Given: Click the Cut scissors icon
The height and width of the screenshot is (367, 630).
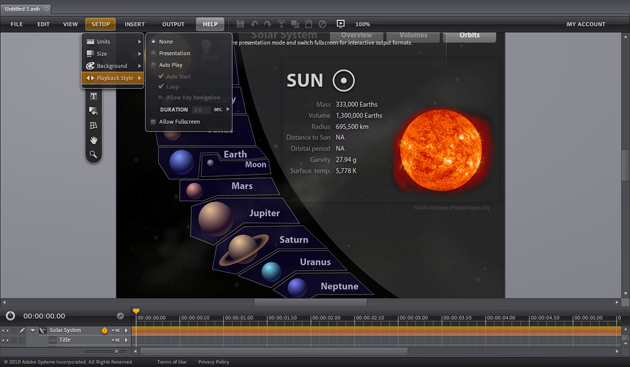Looking at the screenshot, I should coord(281,24).
